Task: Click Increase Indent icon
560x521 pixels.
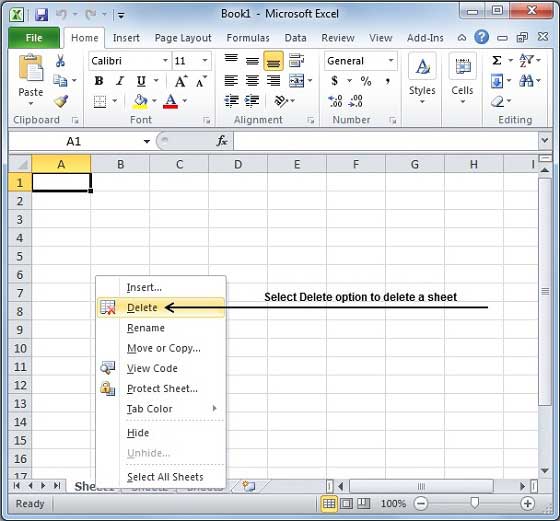Action: [252, 101]
